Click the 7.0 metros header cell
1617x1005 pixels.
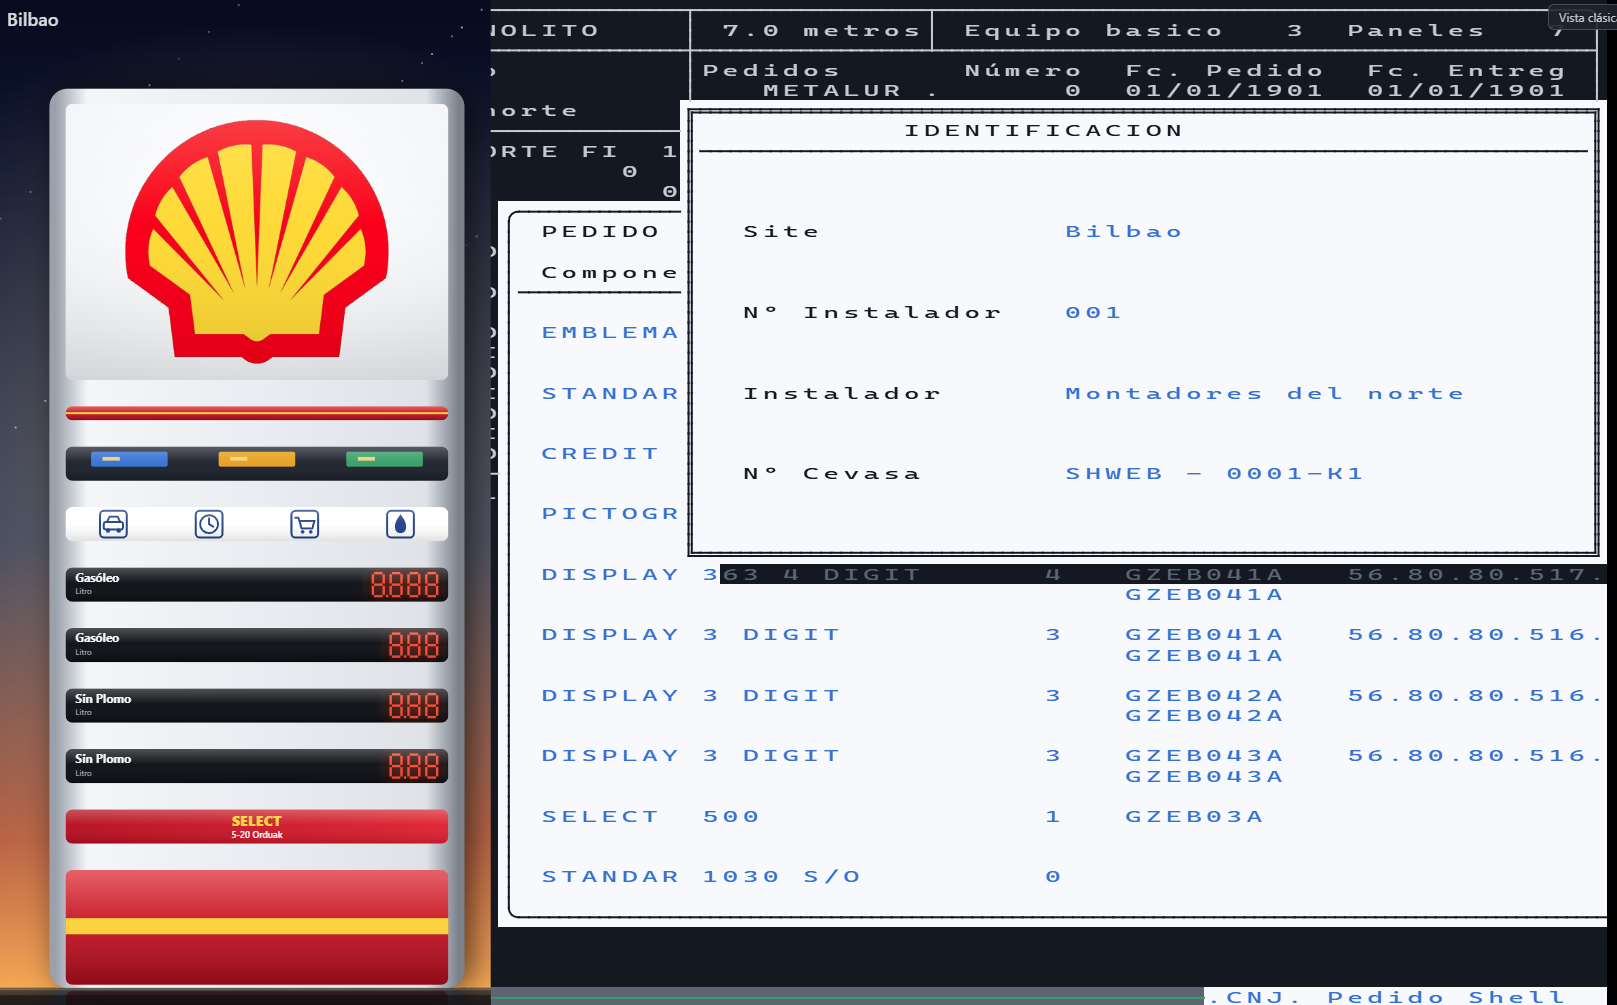(821, 31)
